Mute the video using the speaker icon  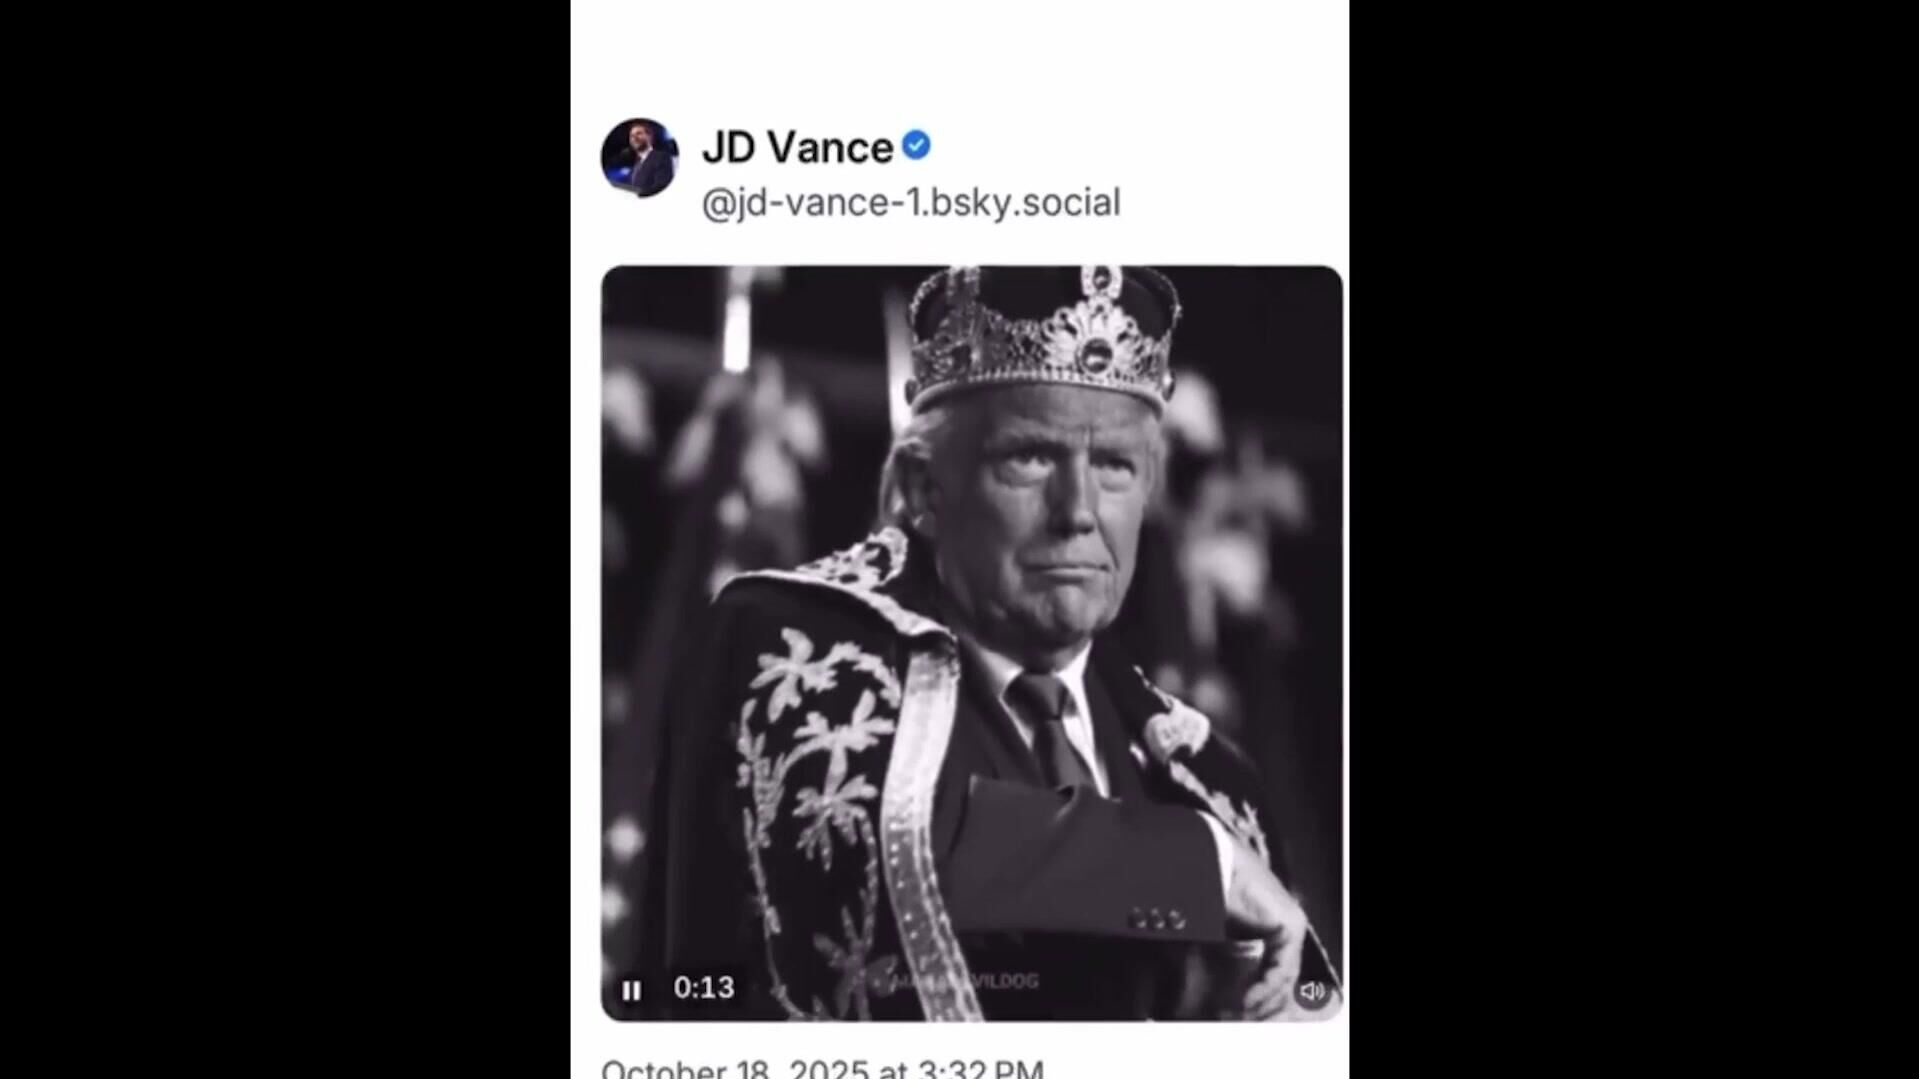tap(1311, 991)
